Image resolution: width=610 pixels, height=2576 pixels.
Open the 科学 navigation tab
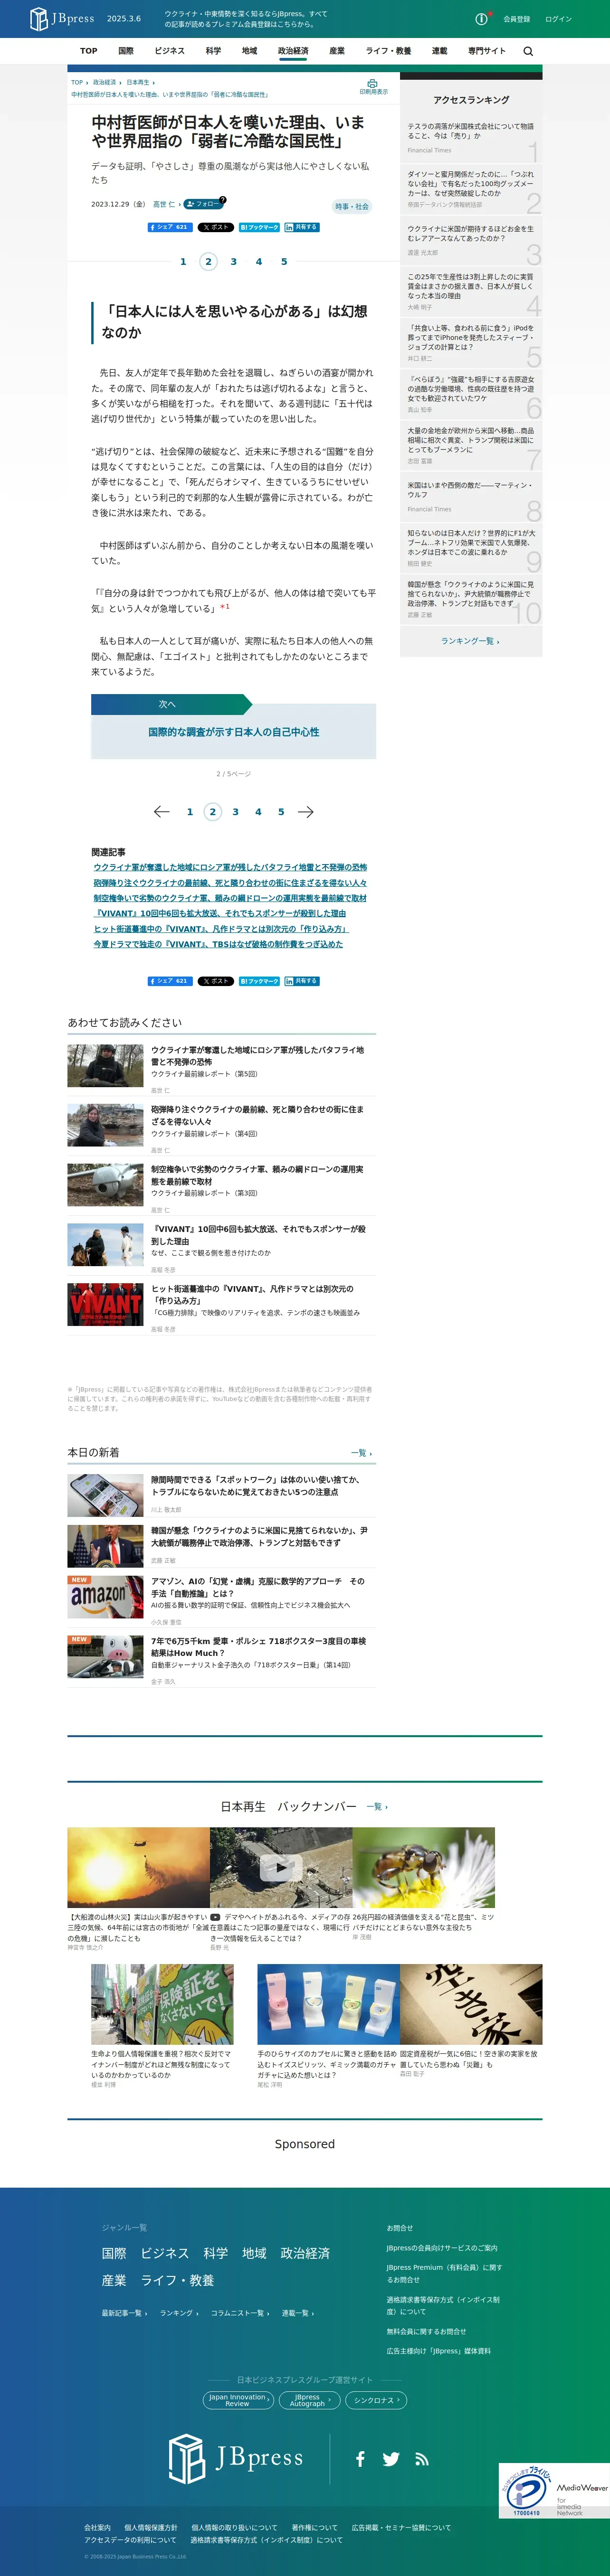213,51
